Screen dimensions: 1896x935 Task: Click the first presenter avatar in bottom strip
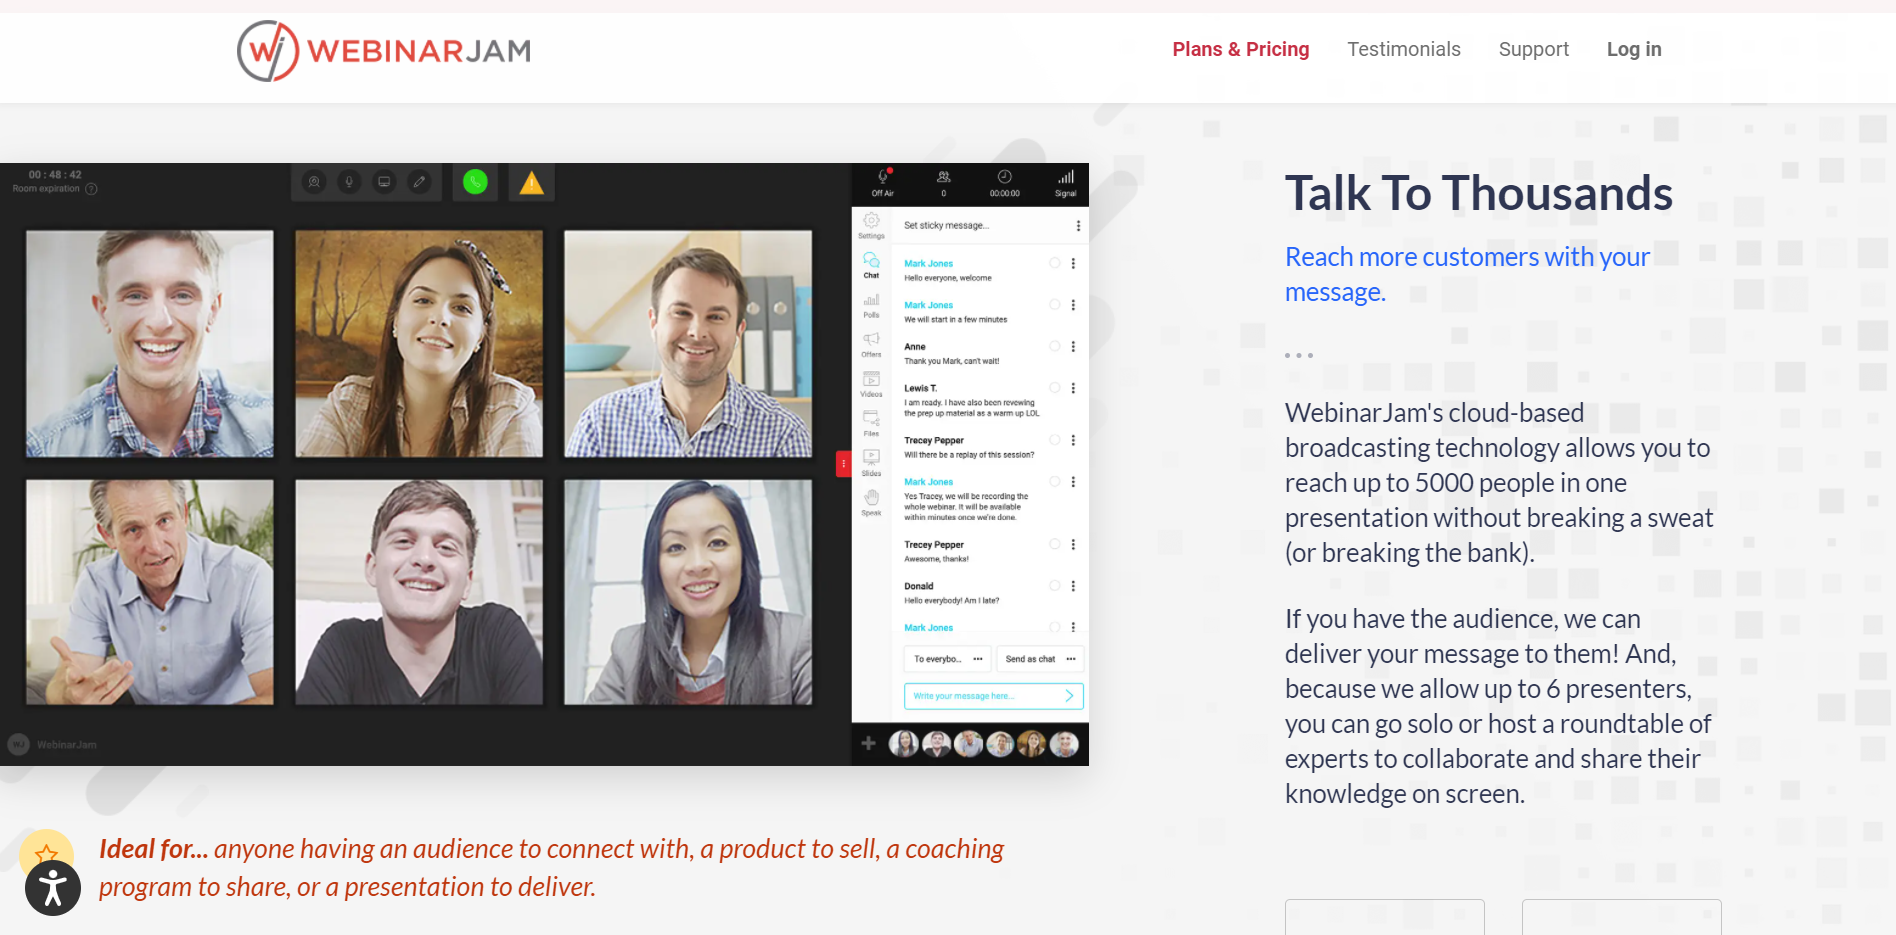coord(904,744)
